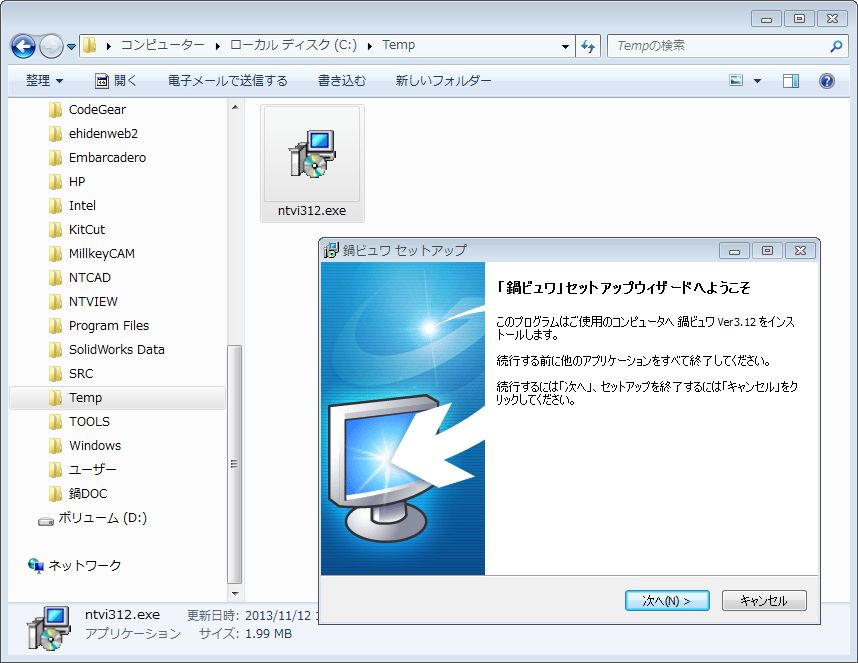Click the Explorer forward navigation arrow
Screen dimensions: 858x663
(51, 46)
